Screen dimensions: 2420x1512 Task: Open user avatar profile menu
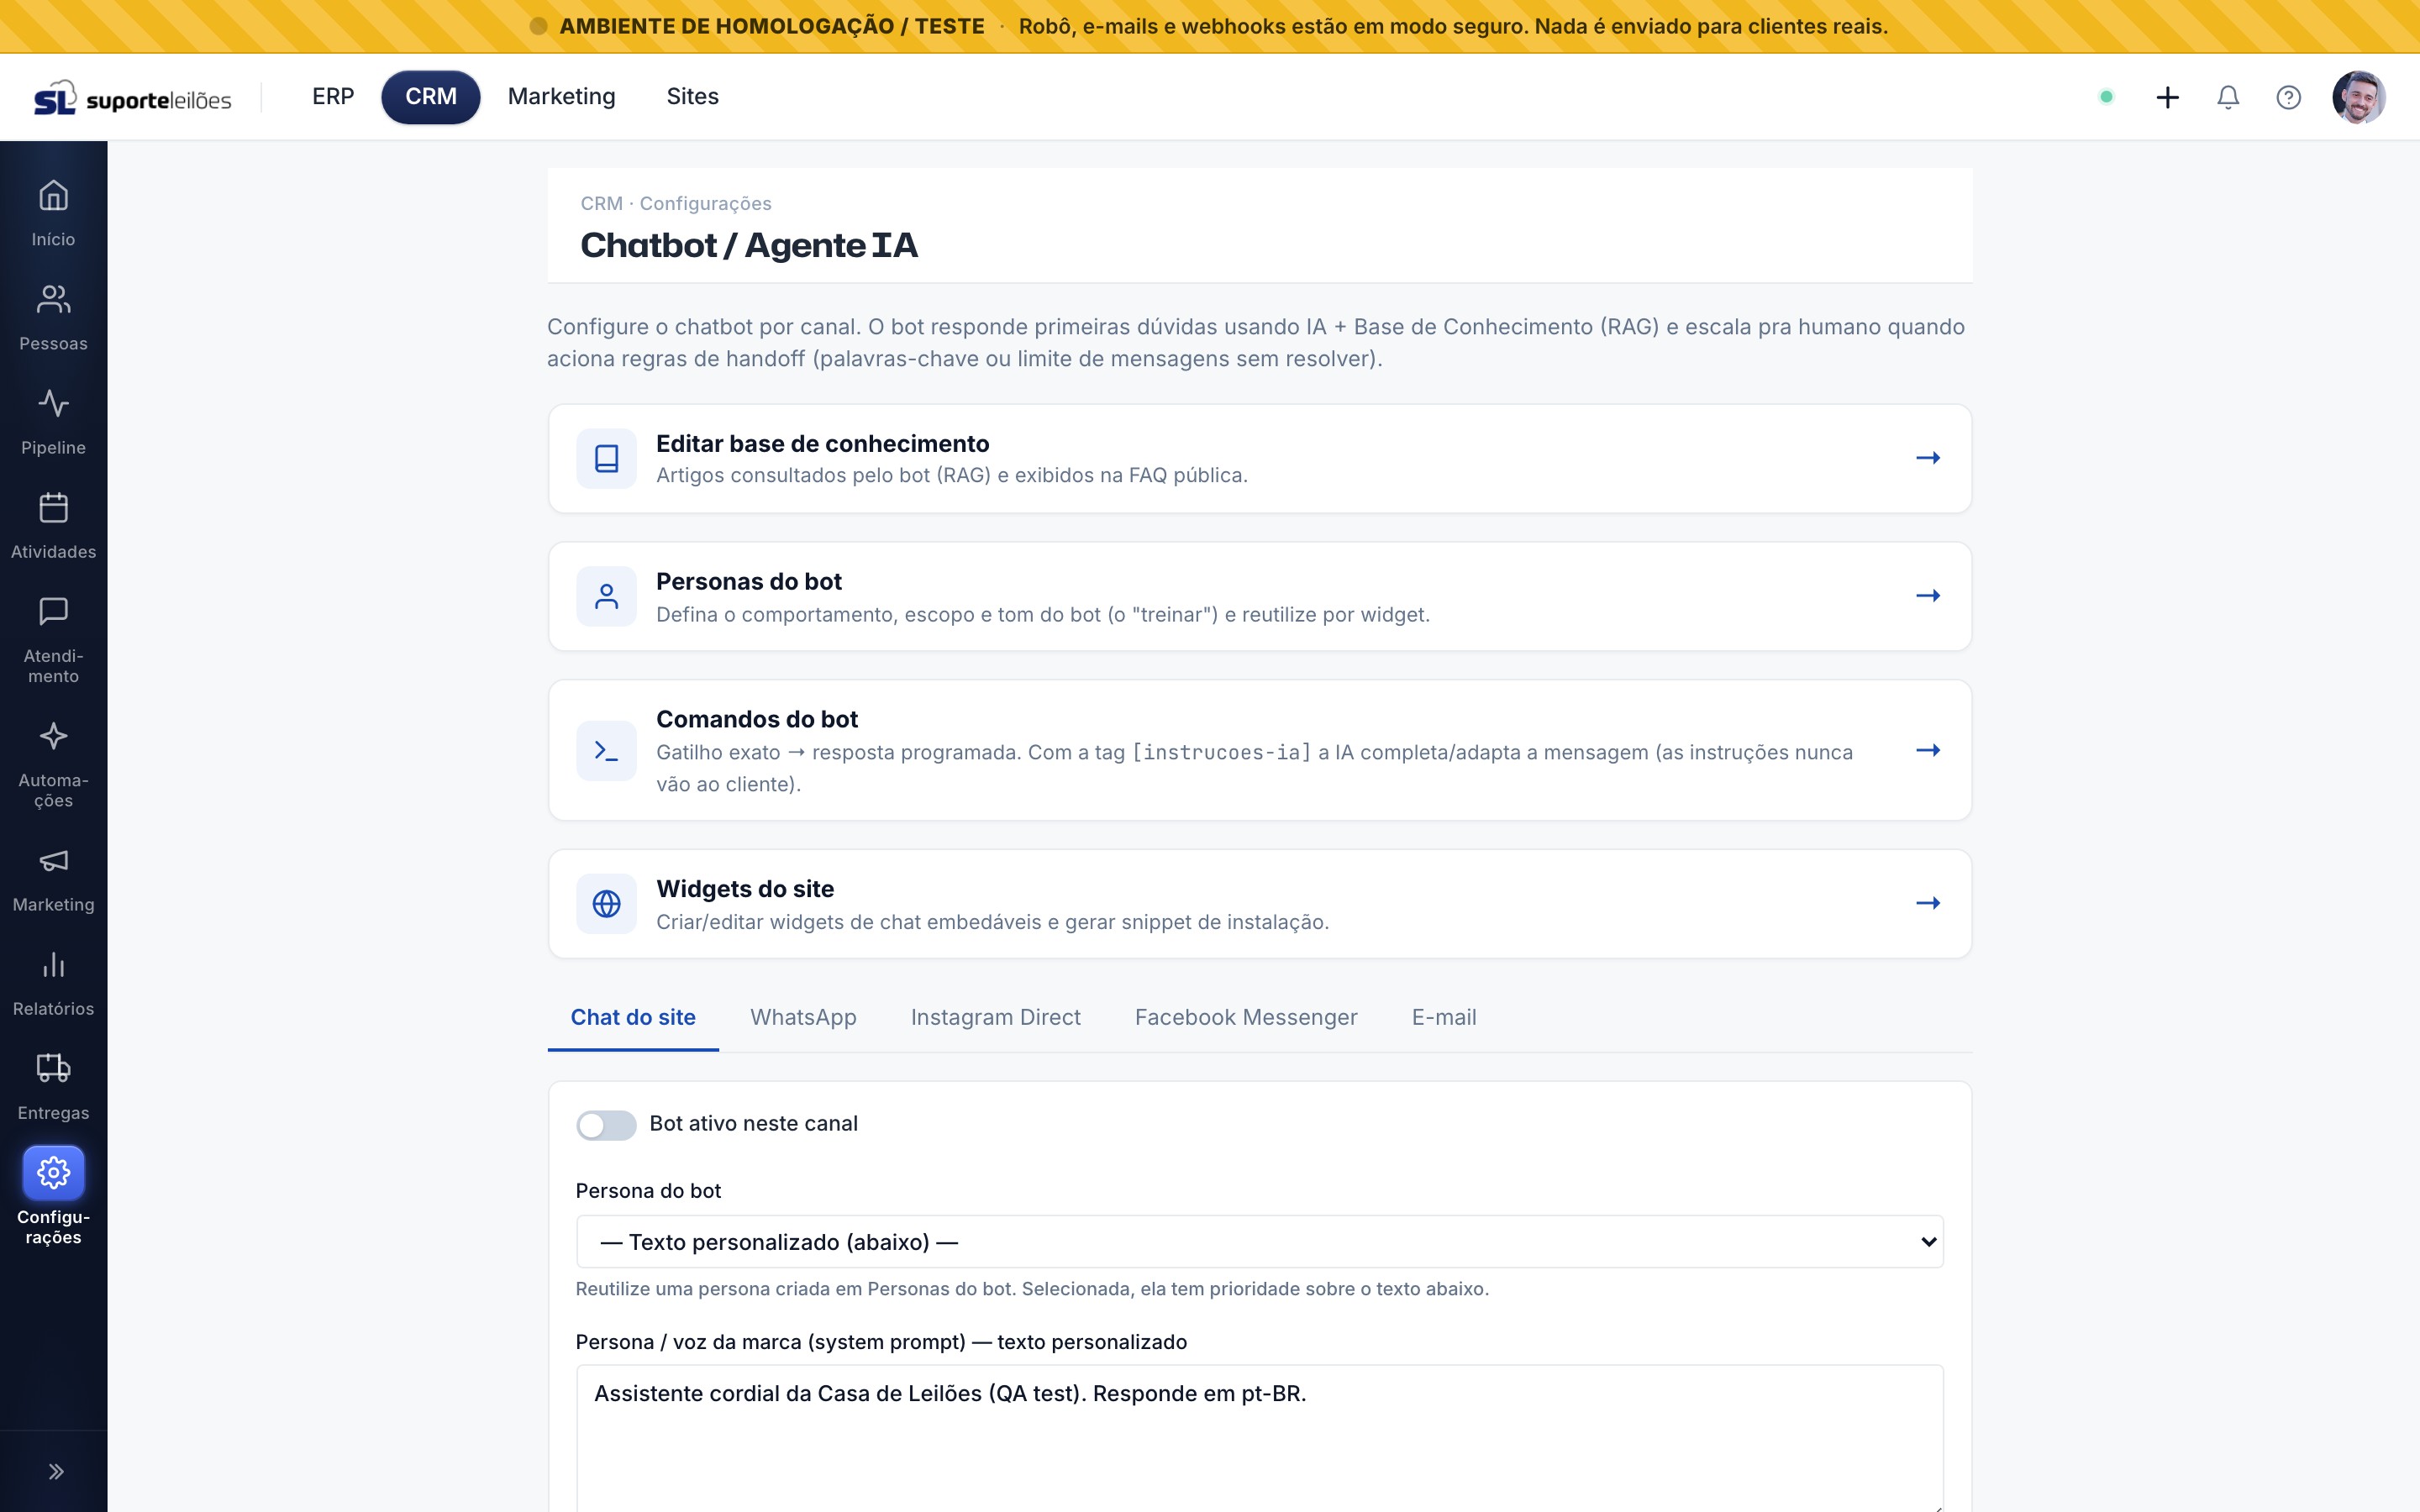coord(2358,97)
